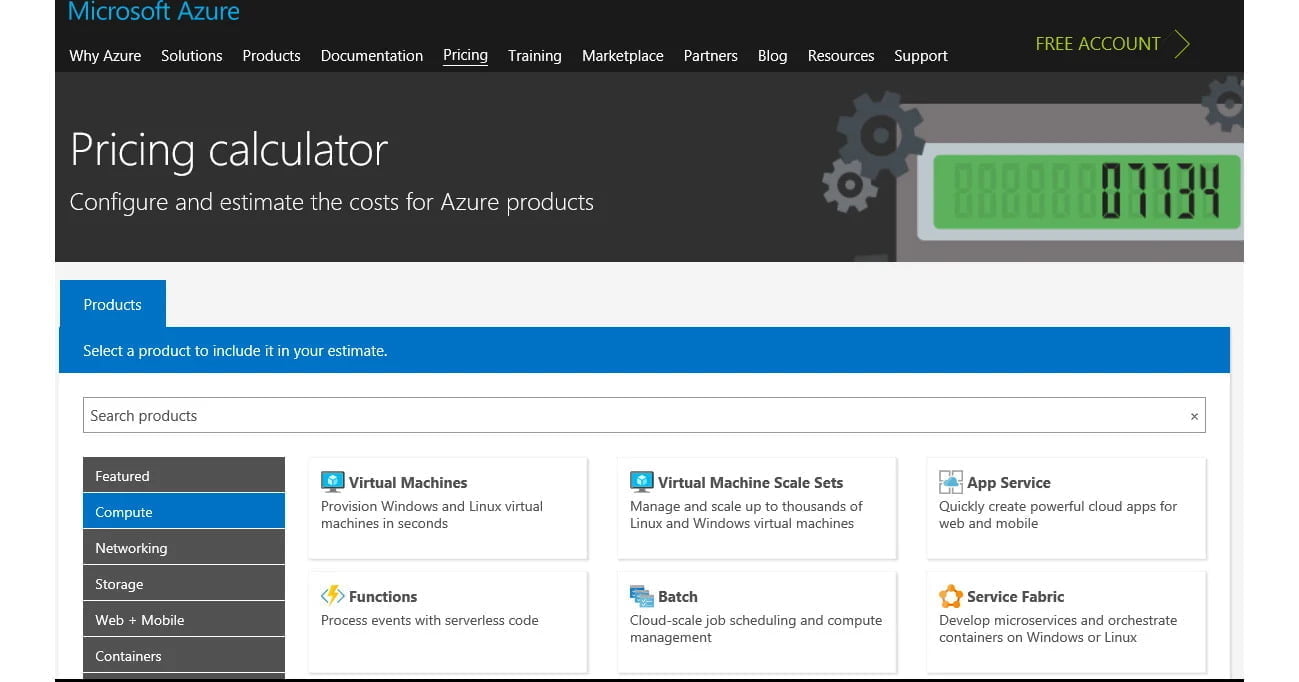
Task: Click inside the Search products box
Action: (600, 415)
